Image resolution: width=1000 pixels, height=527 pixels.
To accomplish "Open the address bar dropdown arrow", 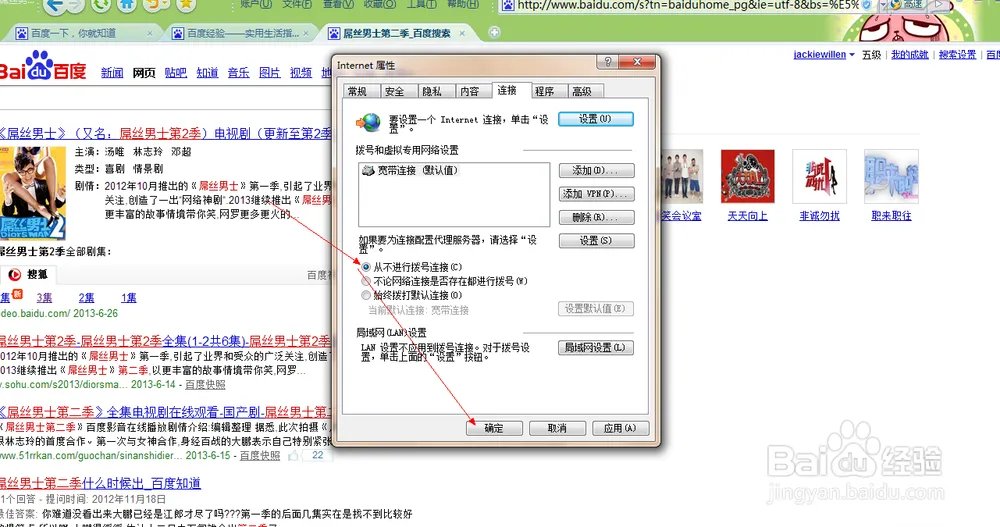I will (883, 5).
